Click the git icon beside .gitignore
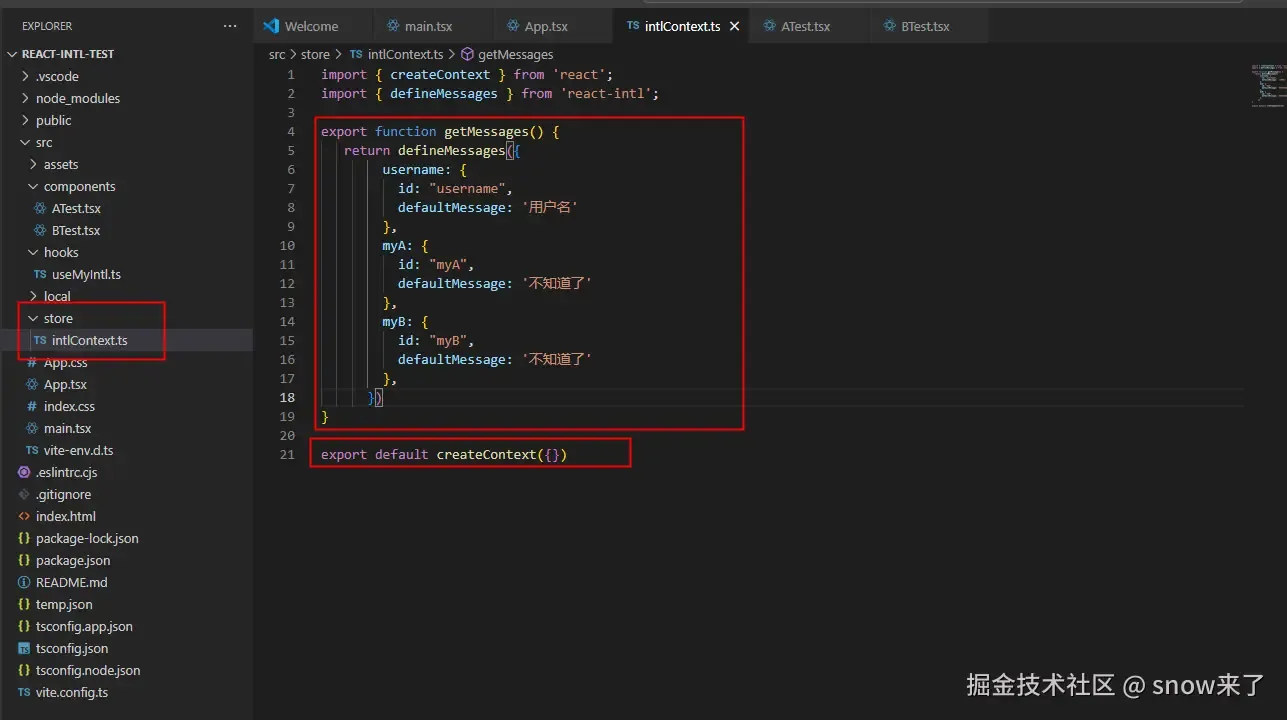 [24, 494]
